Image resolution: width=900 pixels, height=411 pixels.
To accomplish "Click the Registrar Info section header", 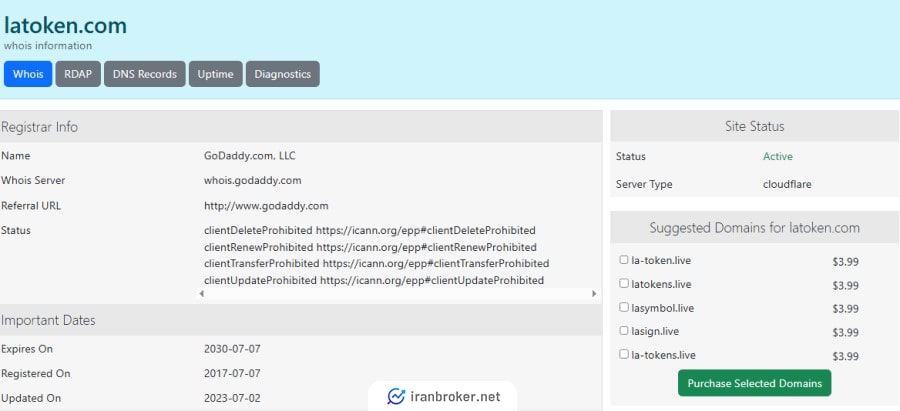I will (301, 127).
